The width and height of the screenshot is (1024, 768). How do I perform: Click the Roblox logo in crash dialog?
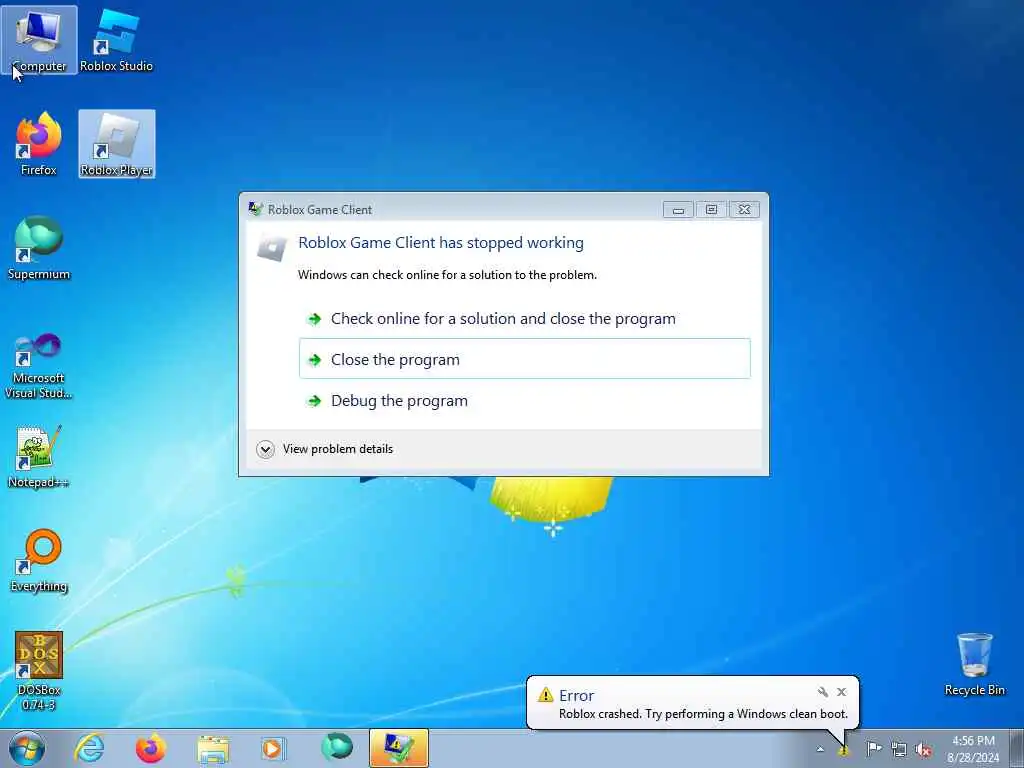click(272, 248)
